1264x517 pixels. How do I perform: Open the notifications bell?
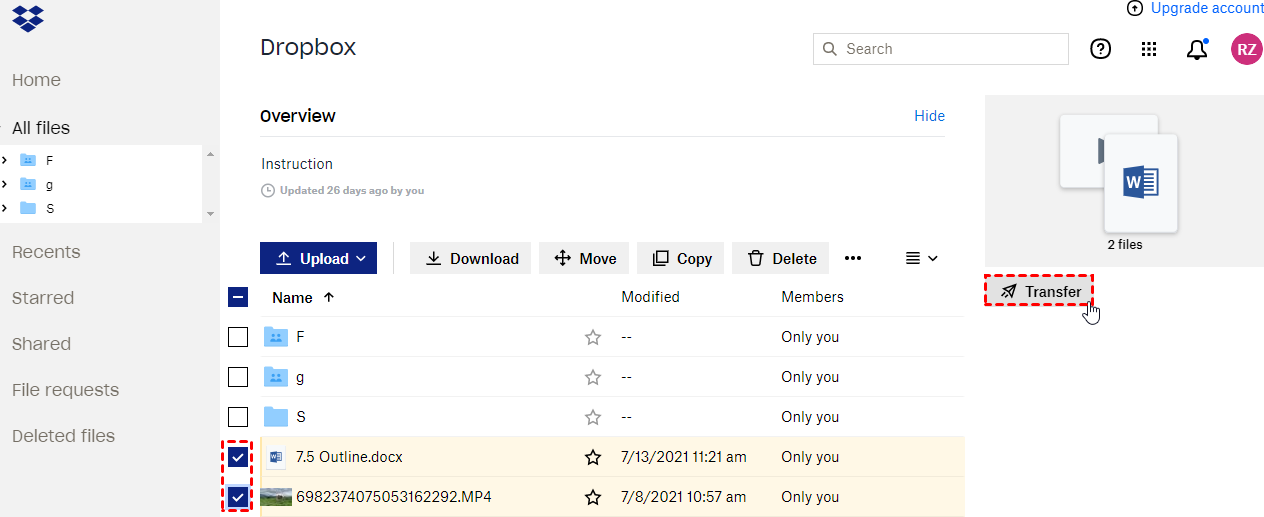1197,49
